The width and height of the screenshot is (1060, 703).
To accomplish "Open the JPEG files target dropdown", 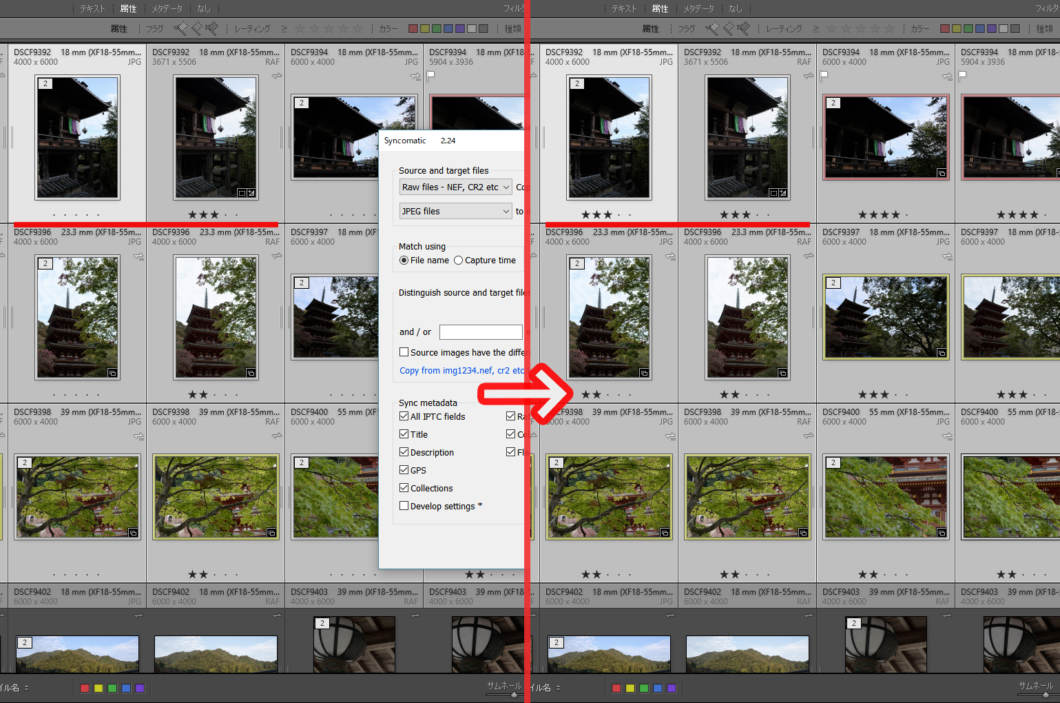I will click(x=455, y=211).
